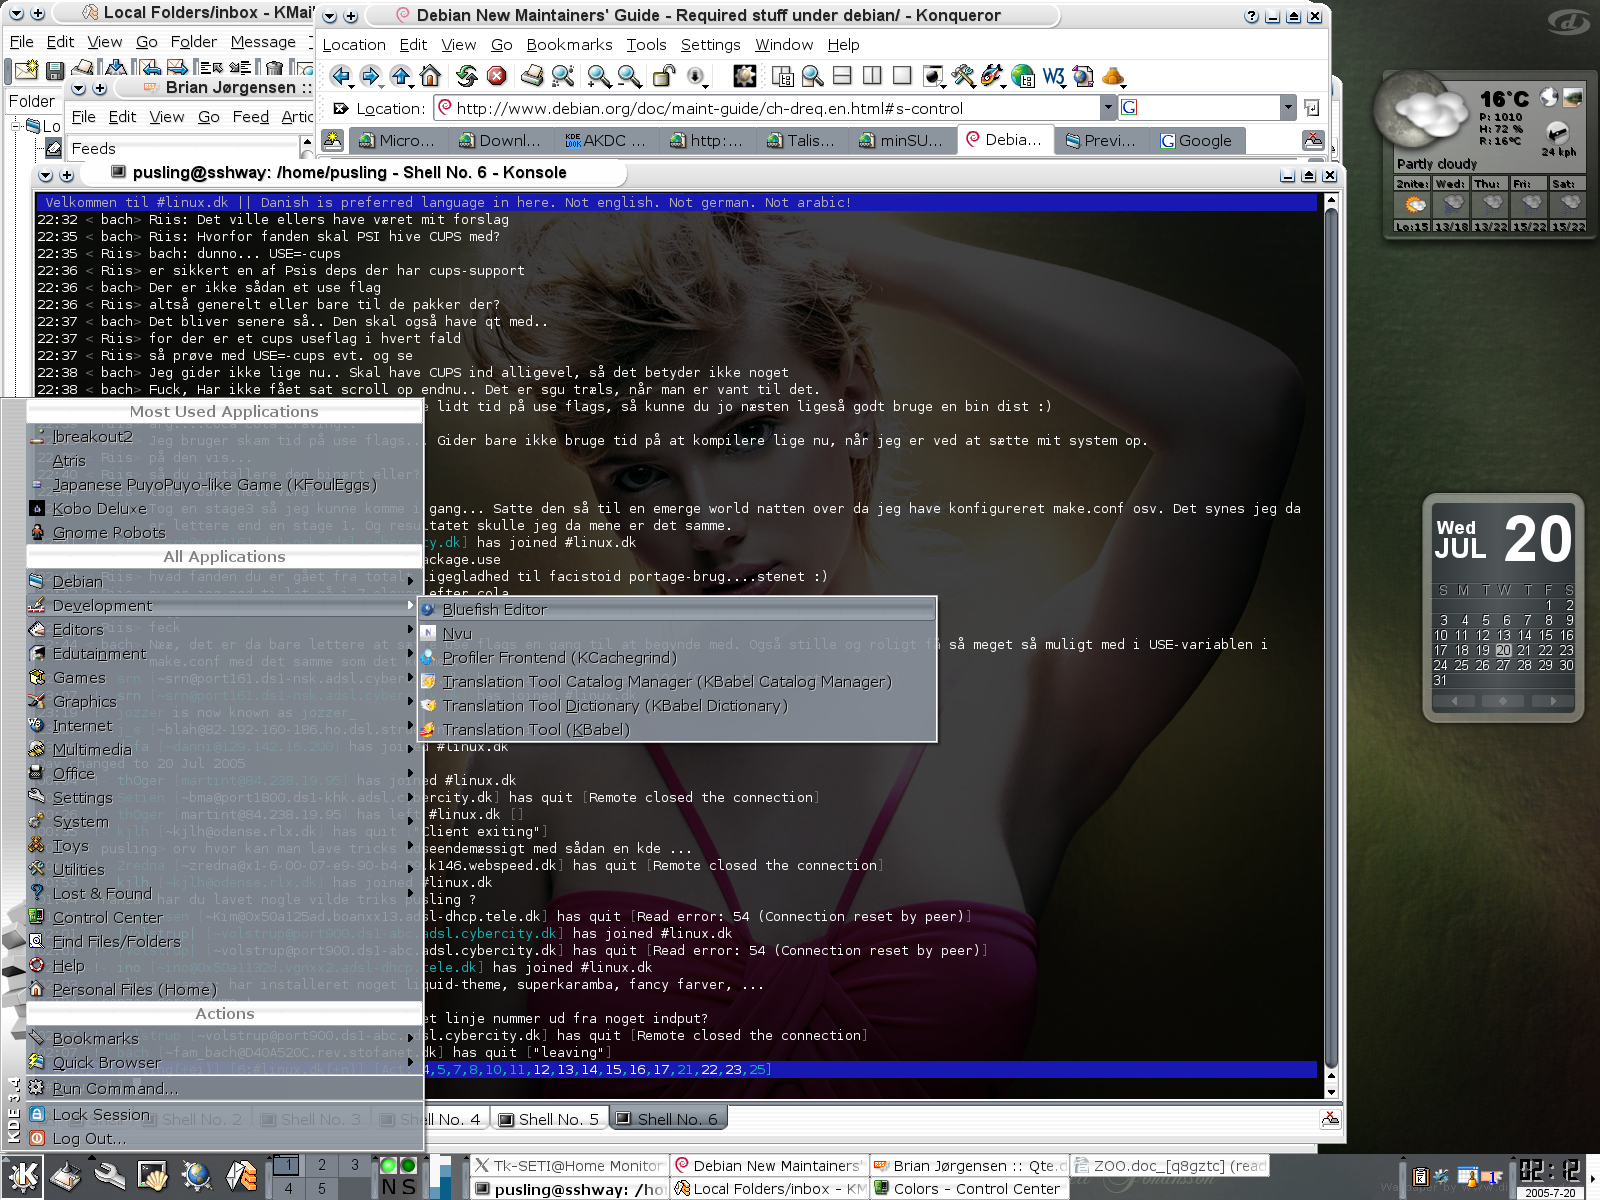Launch Nvu from the Development submenu

[x=677, y=633]
